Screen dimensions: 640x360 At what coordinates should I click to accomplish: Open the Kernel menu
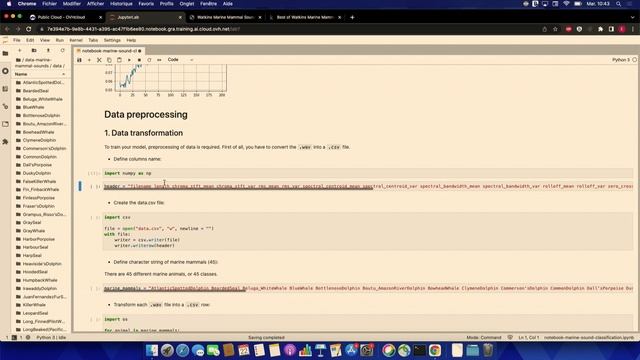click(76, 40)
